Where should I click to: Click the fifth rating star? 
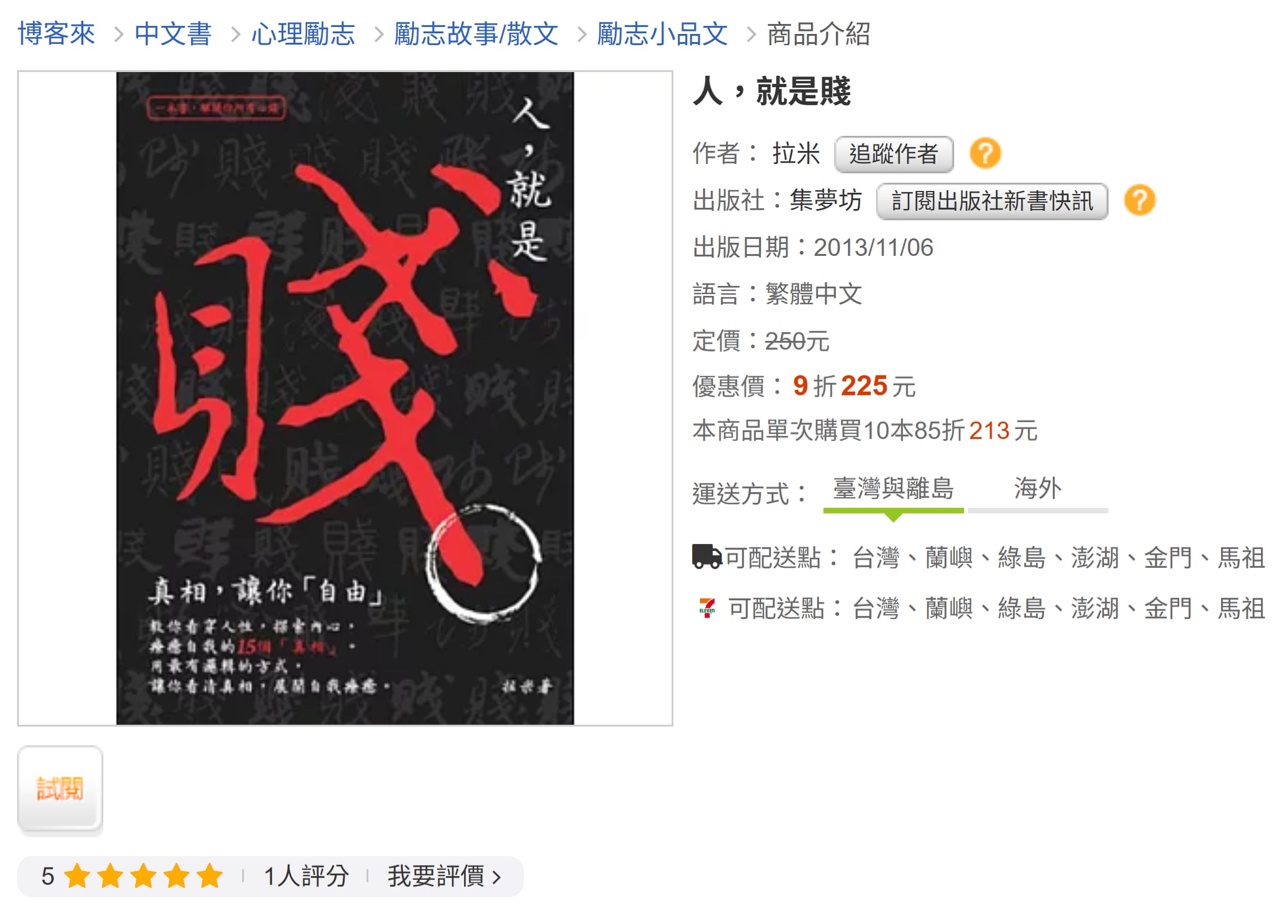[209, 877]
